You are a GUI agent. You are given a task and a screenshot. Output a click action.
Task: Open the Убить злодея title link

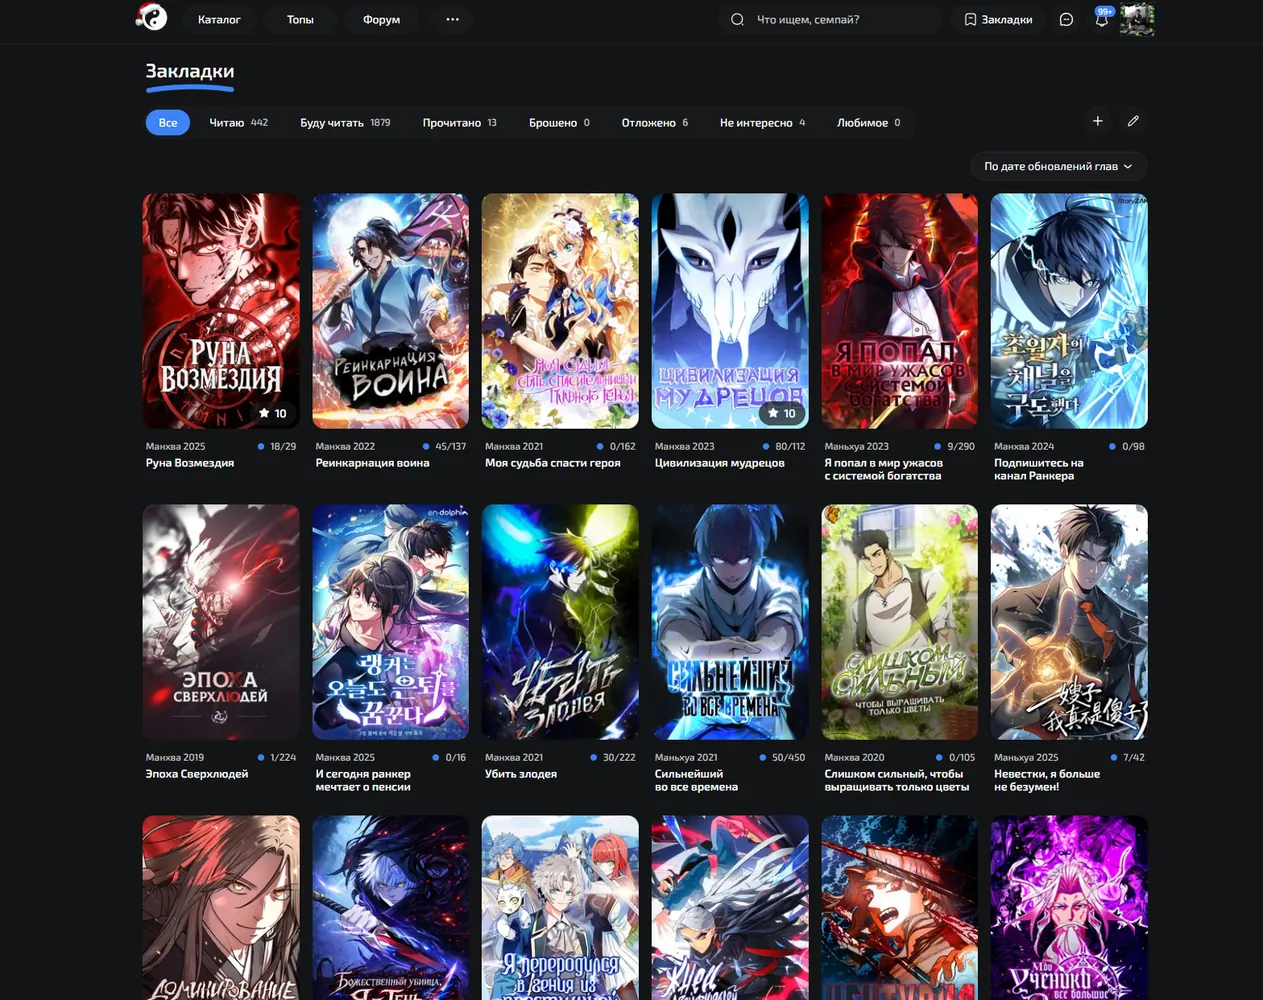[x=520, y=774]
